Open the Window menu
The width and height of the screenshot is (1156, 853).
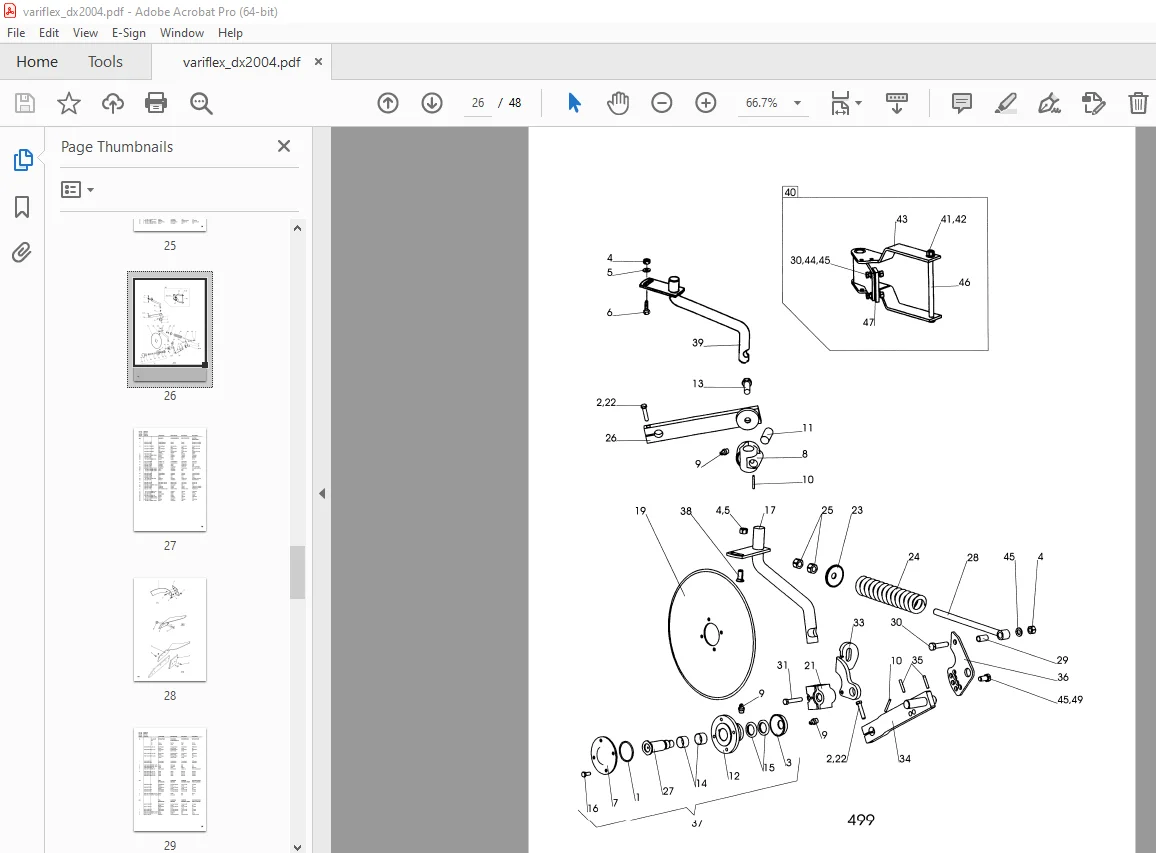(181, 32)
